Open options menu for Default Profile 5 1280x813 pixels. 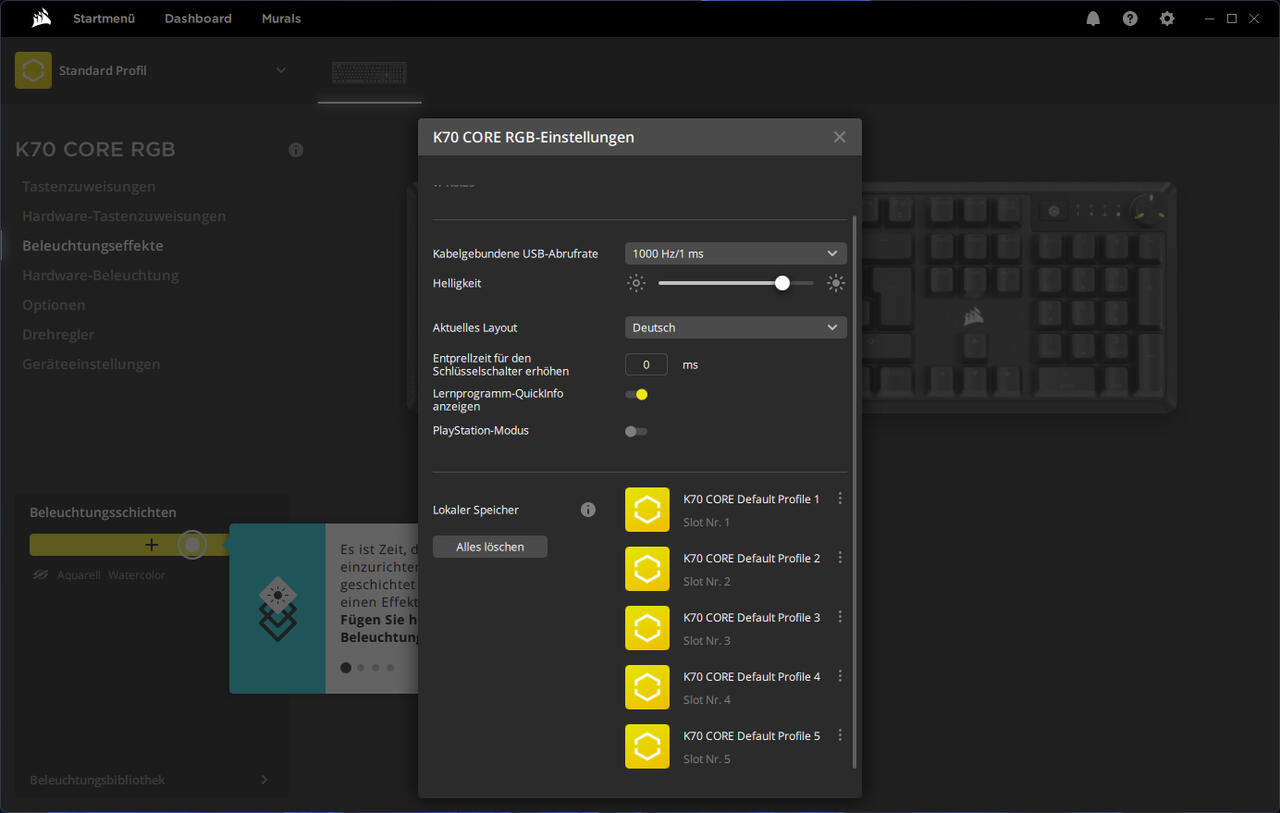[840, 734]
